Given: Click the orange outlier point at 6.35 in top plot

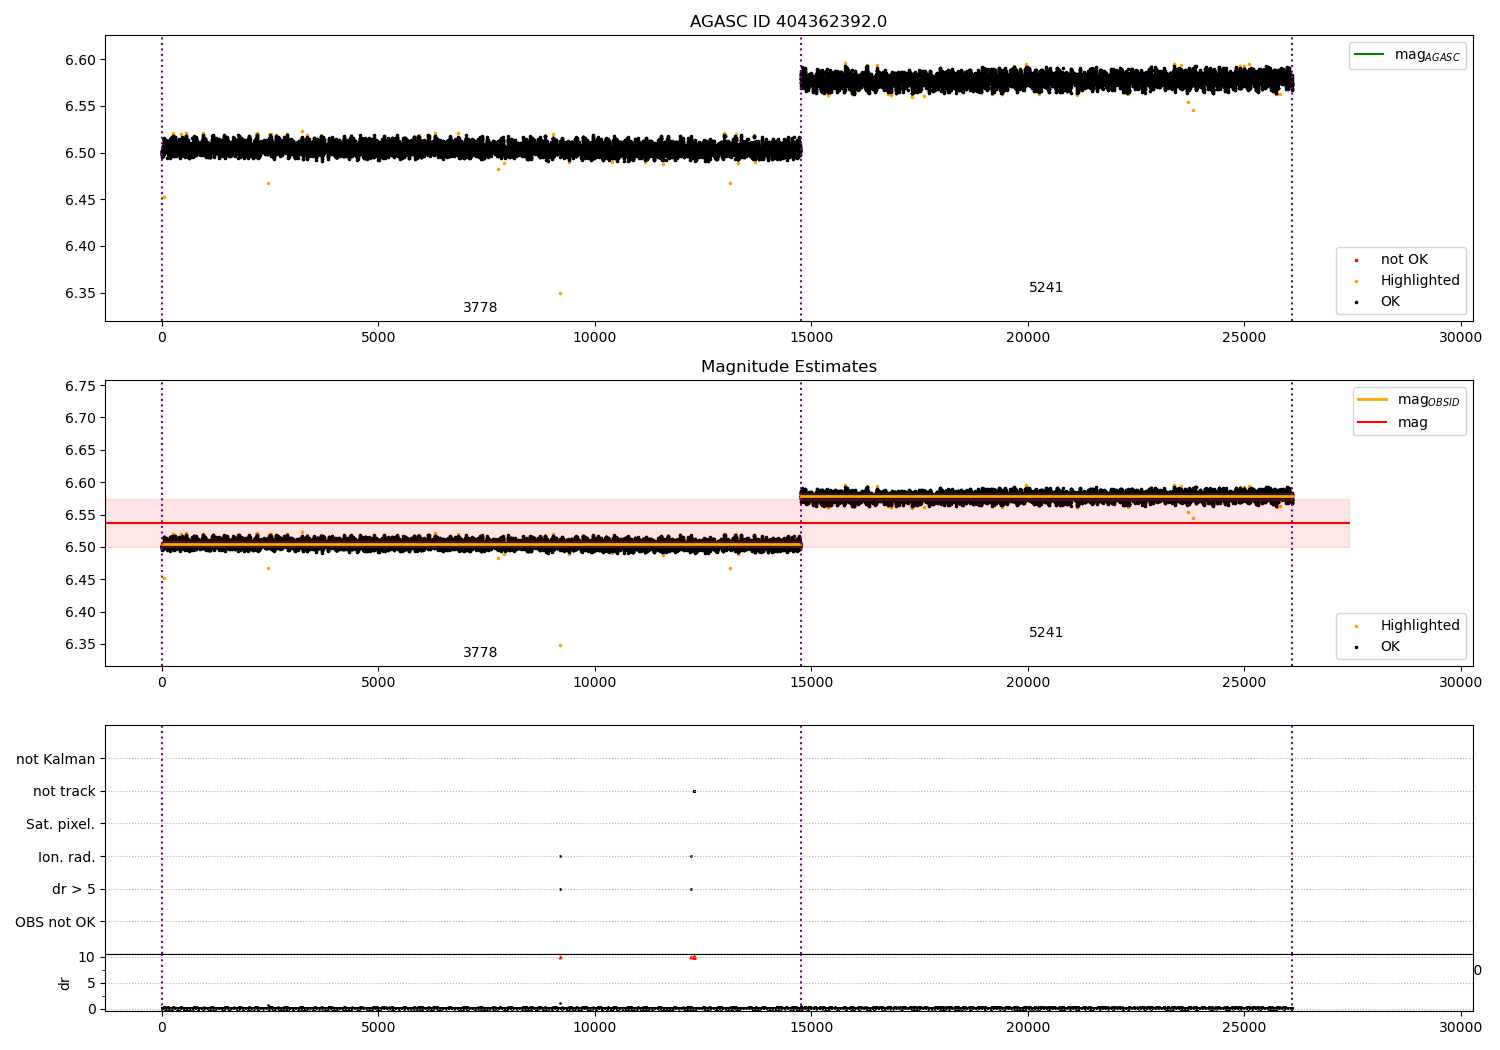Looking at the screenshot, I should (560, 293).
